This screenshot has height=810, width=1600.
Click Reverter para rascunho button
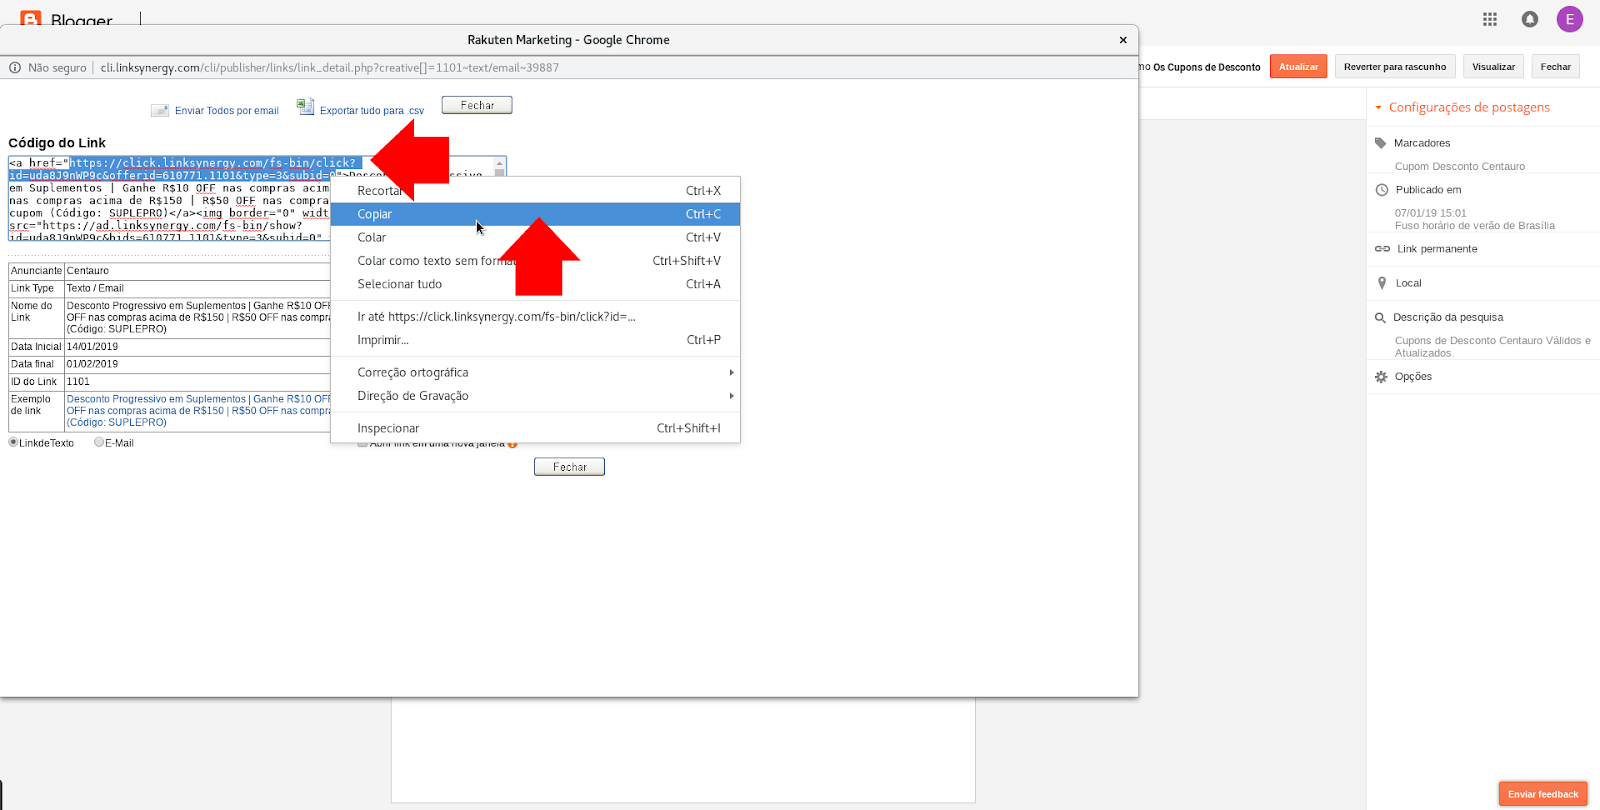(1395, 66)
